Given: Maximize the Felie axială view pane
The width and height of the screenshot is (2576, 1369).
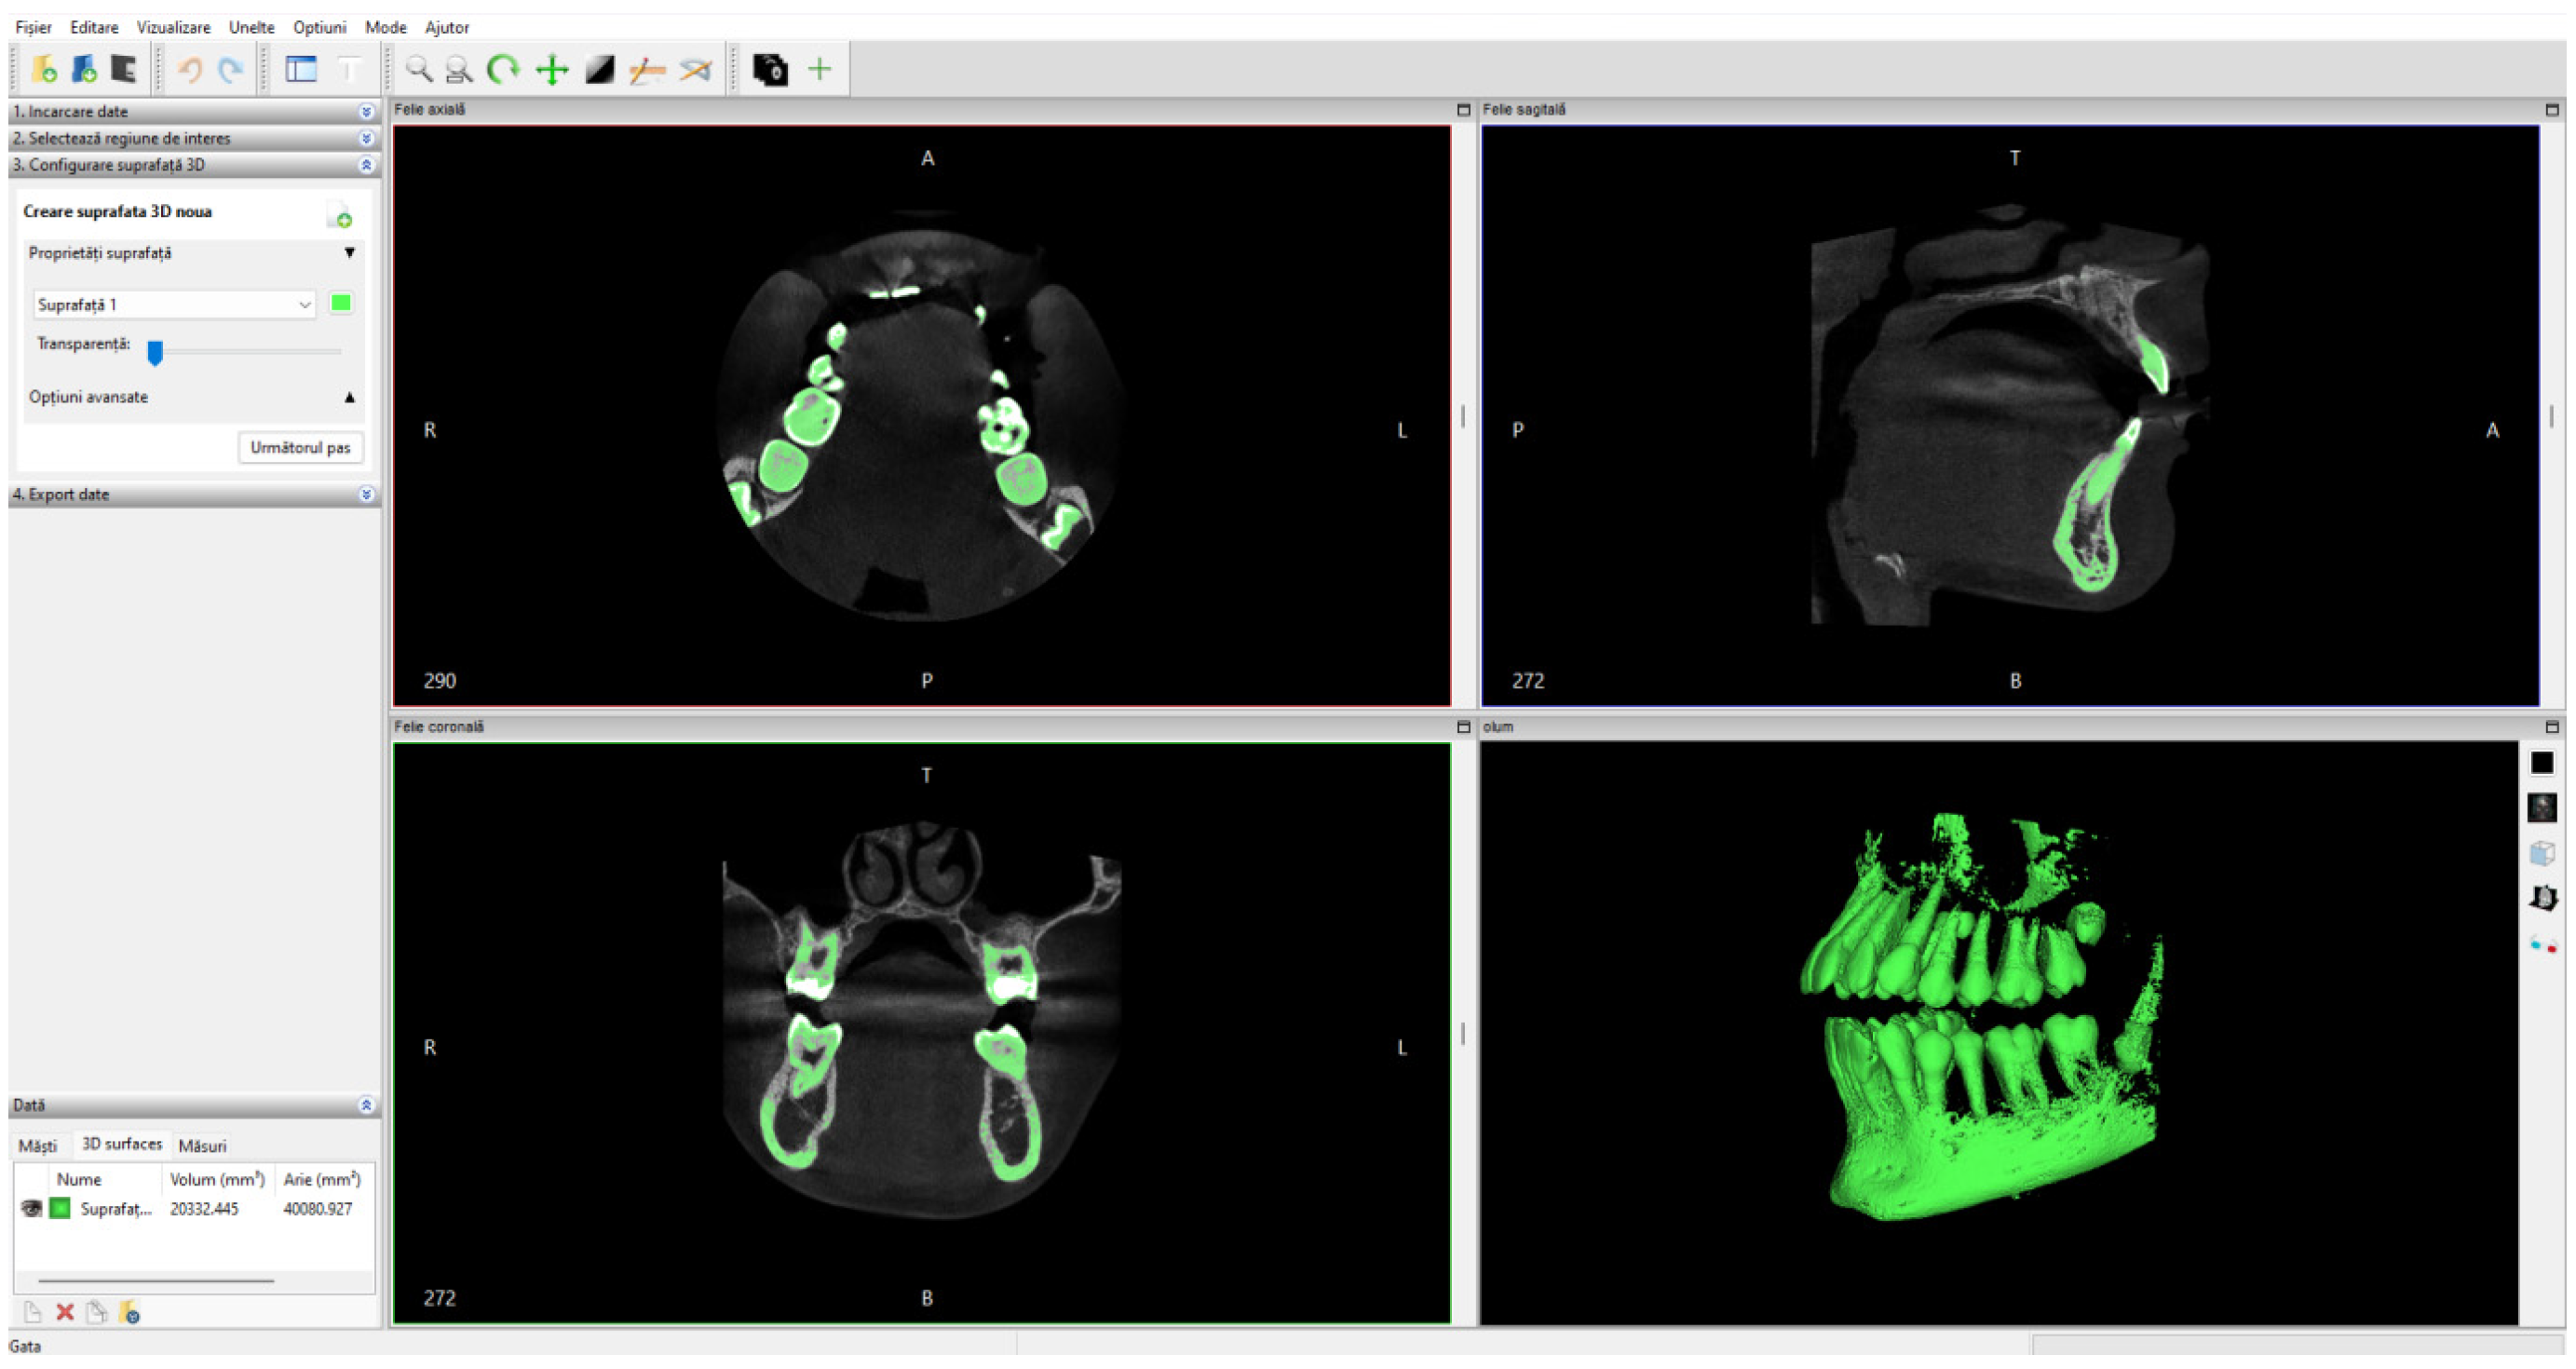Looking at the screenshot, I should point(1463,110).
